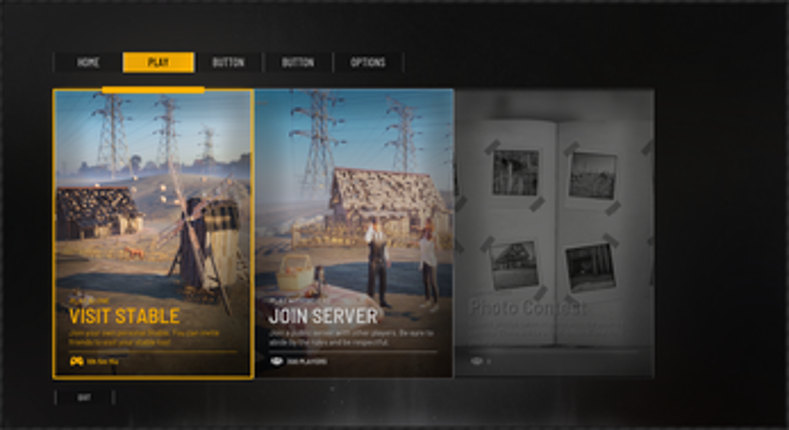Screen dimensions: 789x430
Task: Click the players icon on Join Server
Action: coord(277,361)
